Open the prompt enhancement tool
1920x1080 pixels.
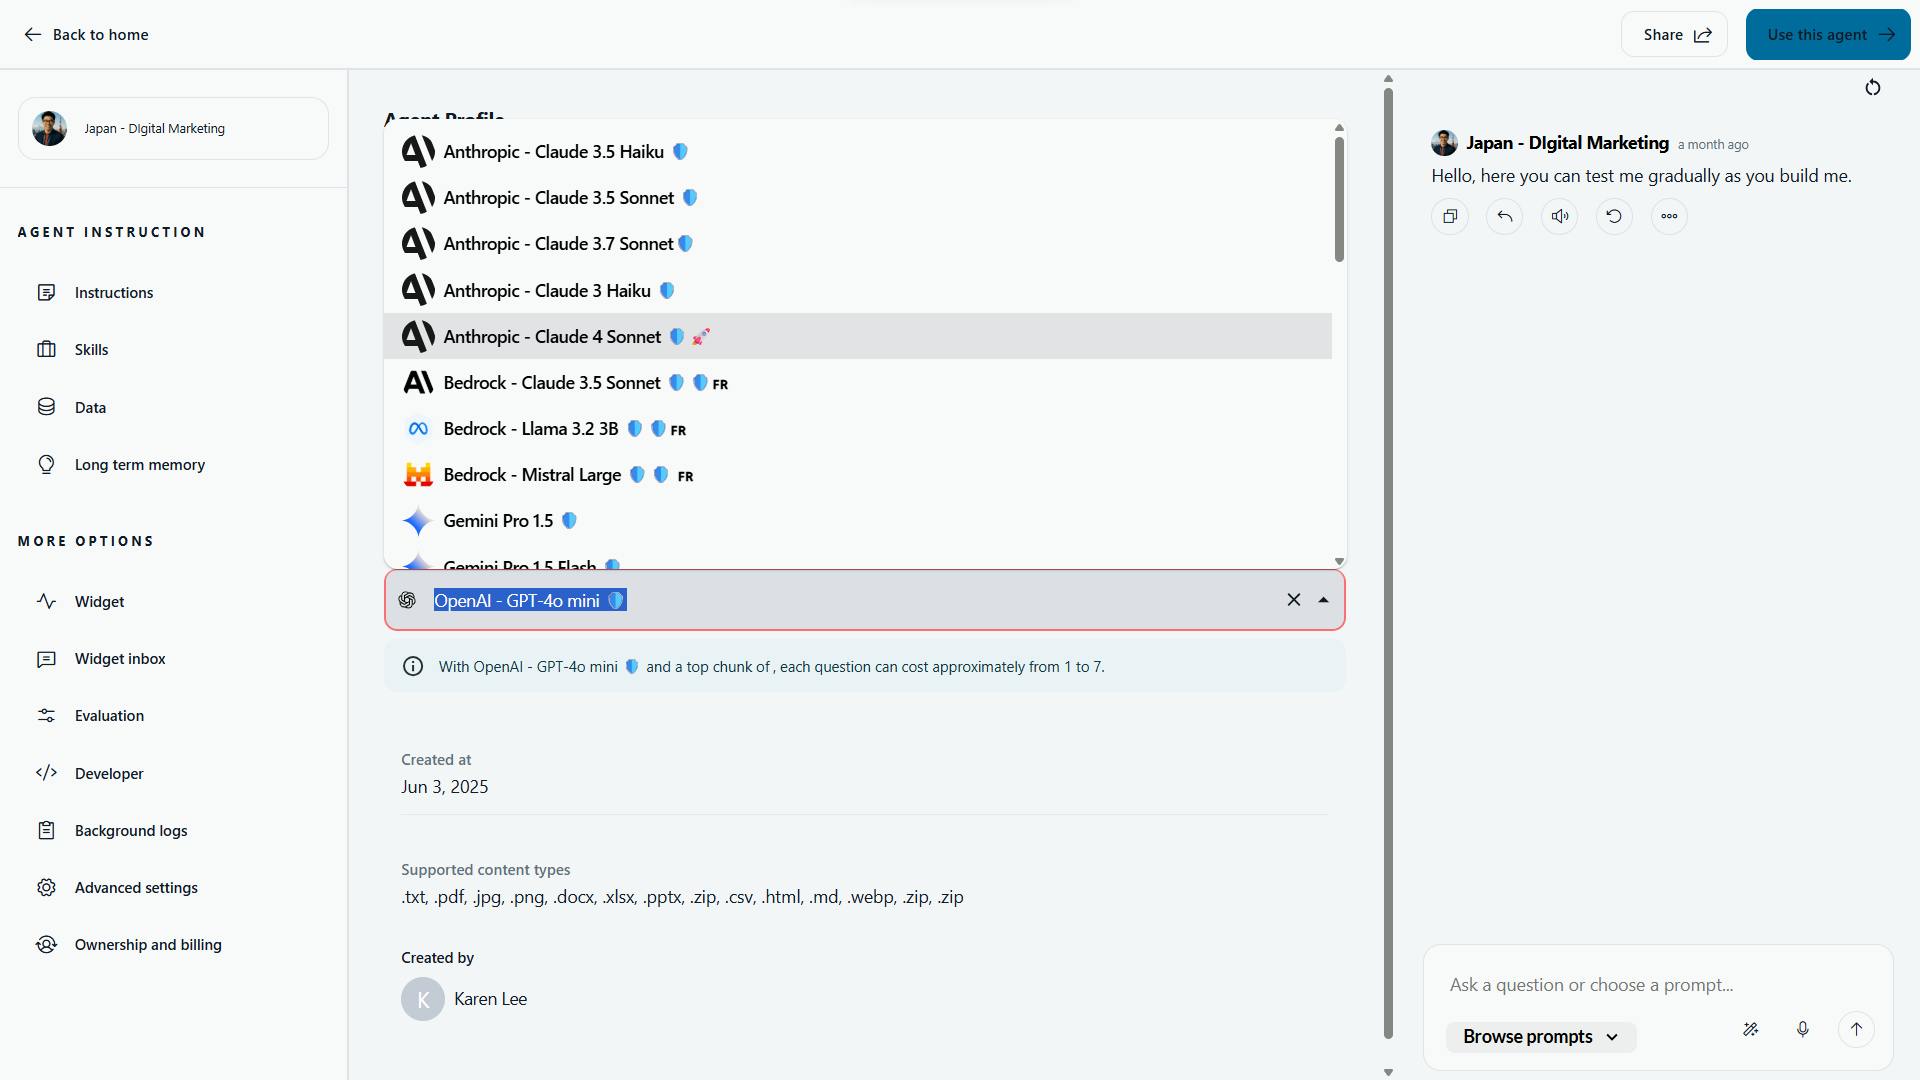click(1750, 1028)
